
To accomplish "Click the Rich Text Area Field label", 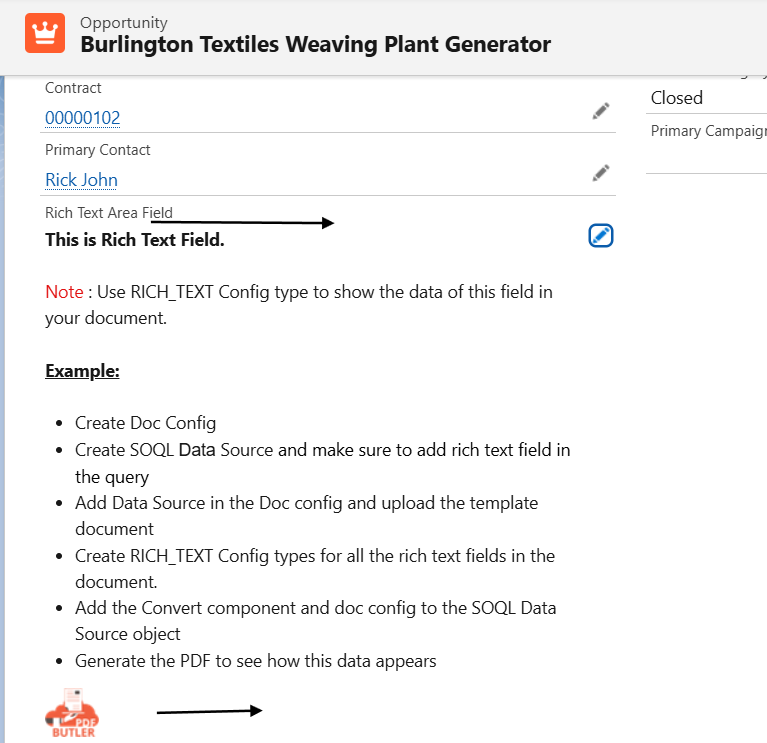I will point(108,213).
